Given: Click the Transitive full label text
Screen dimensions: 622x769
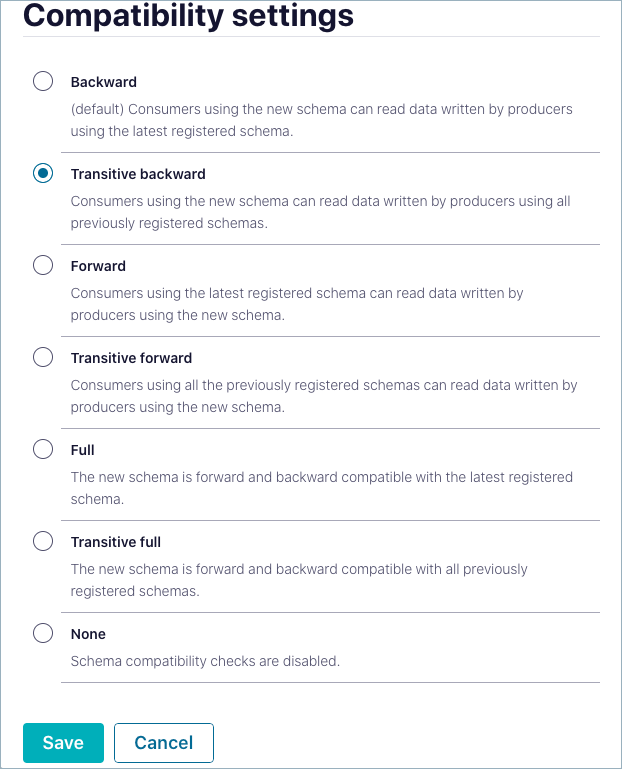Looking at the screenshot, I should point(116,542).
